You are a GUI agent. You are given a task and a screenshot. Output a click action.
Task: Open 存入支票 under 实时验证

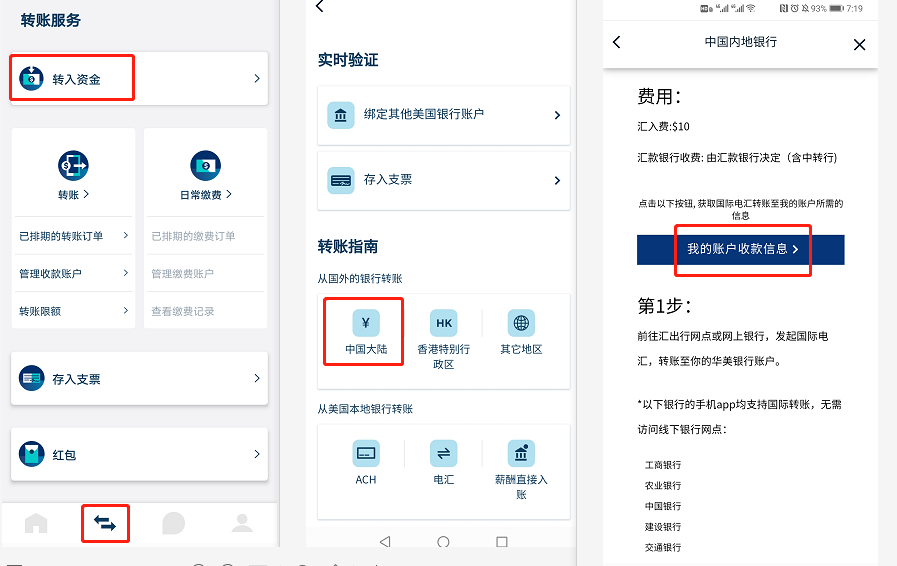[443, 180]
